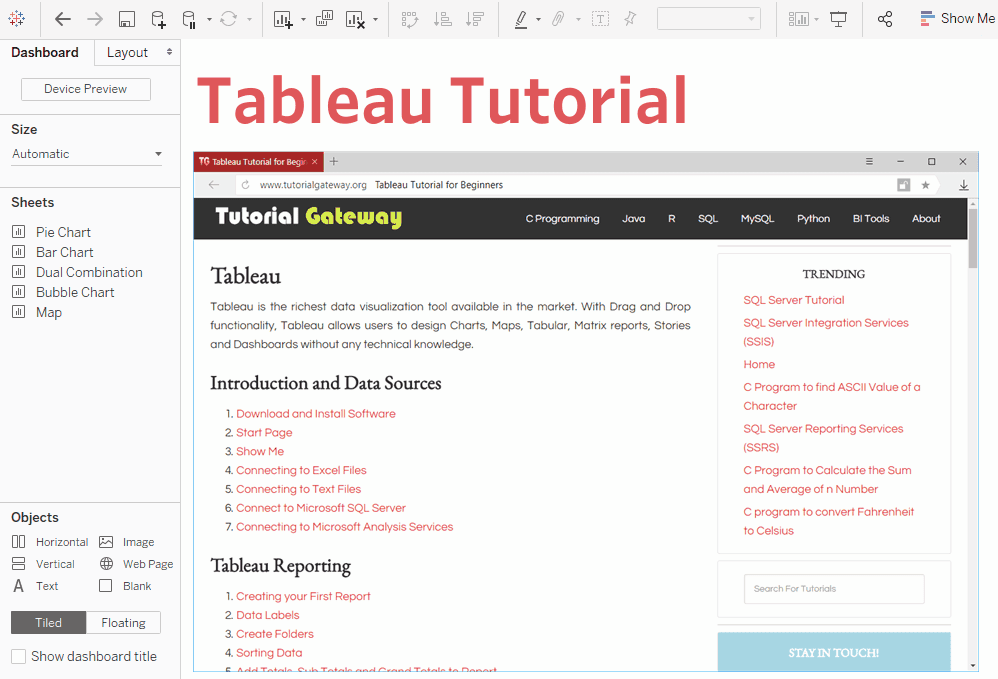Screen dimensions: 998x679
Task: Expand the Pause Updates dropdown arrow
Action: [209, 20]
